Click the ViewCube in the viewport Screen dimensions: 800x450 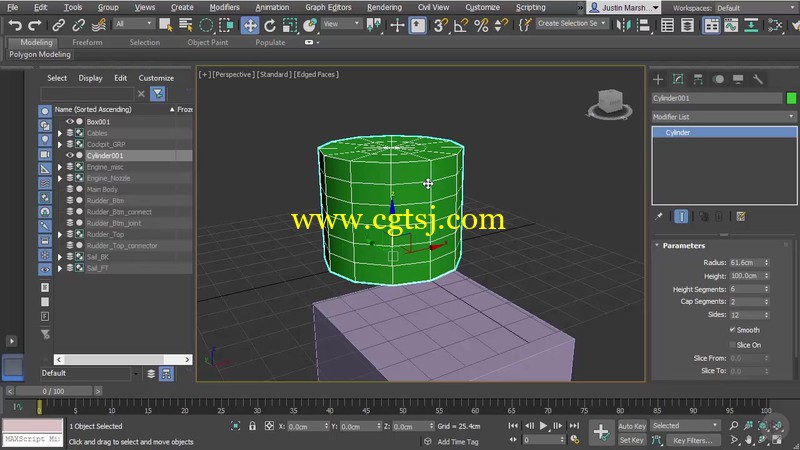[610, 104]
